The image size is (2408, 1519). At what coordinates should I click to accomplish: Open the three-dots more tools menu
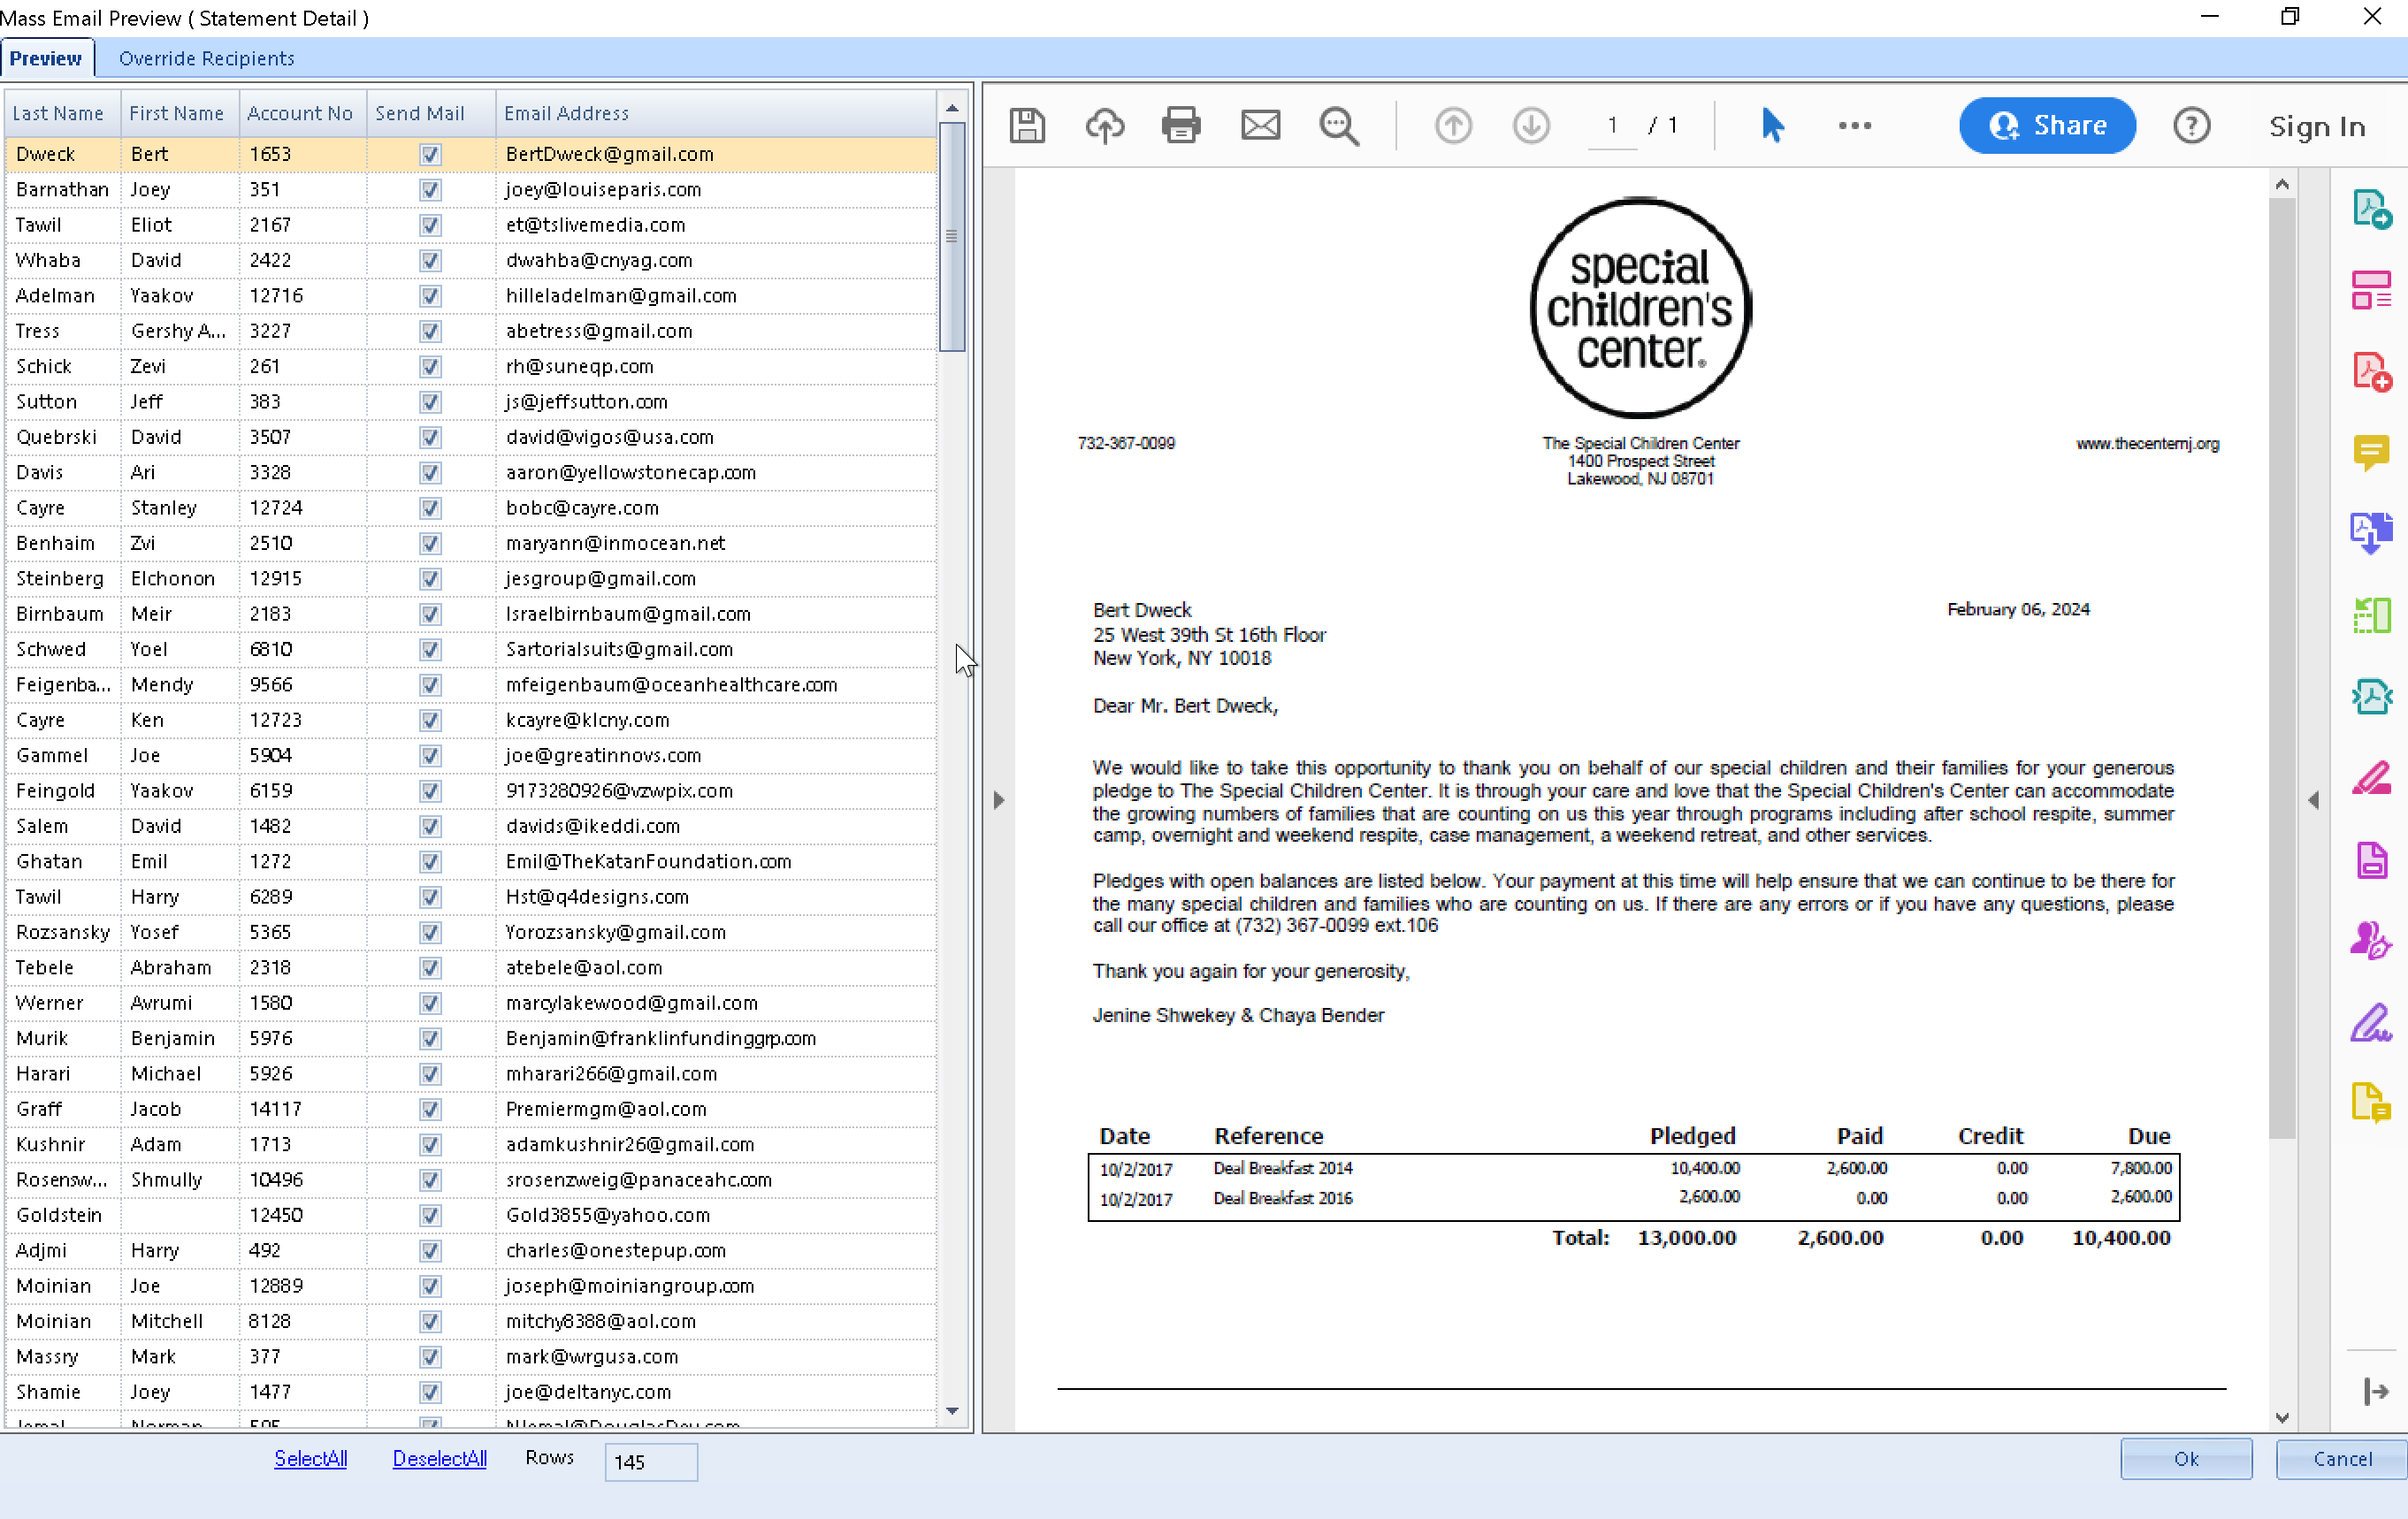[1854, 126]
